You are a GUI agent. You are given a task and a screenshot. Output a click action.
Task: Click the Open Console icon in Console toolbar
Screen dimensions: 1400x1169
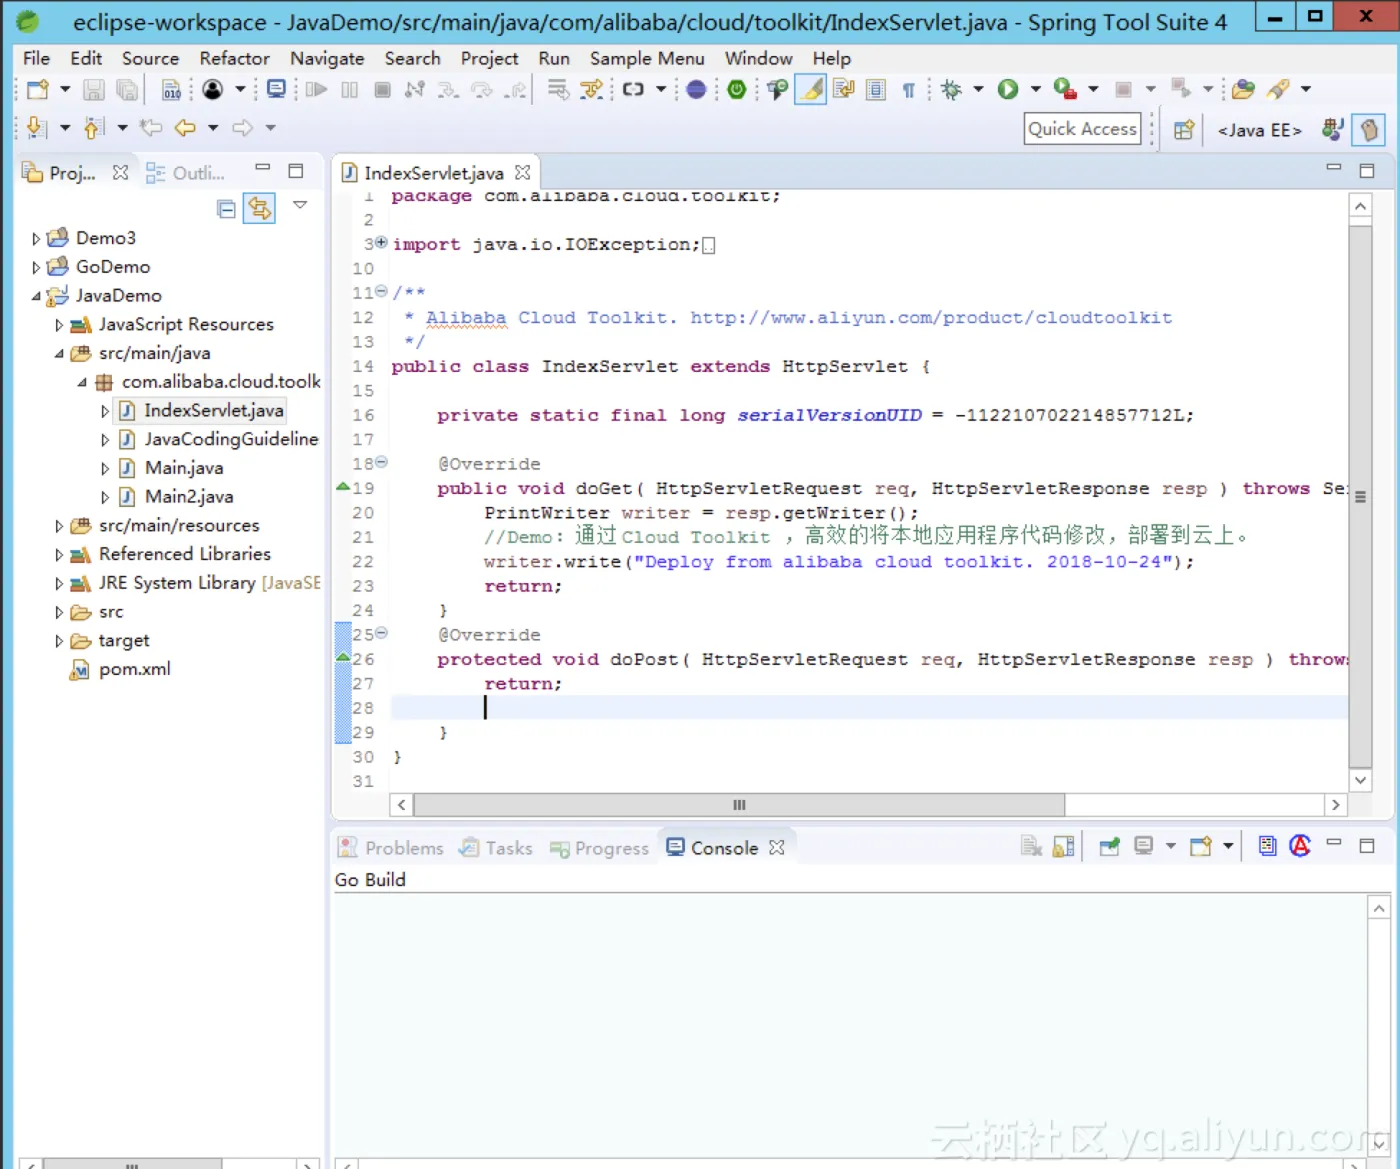[x=1201, y=847]
